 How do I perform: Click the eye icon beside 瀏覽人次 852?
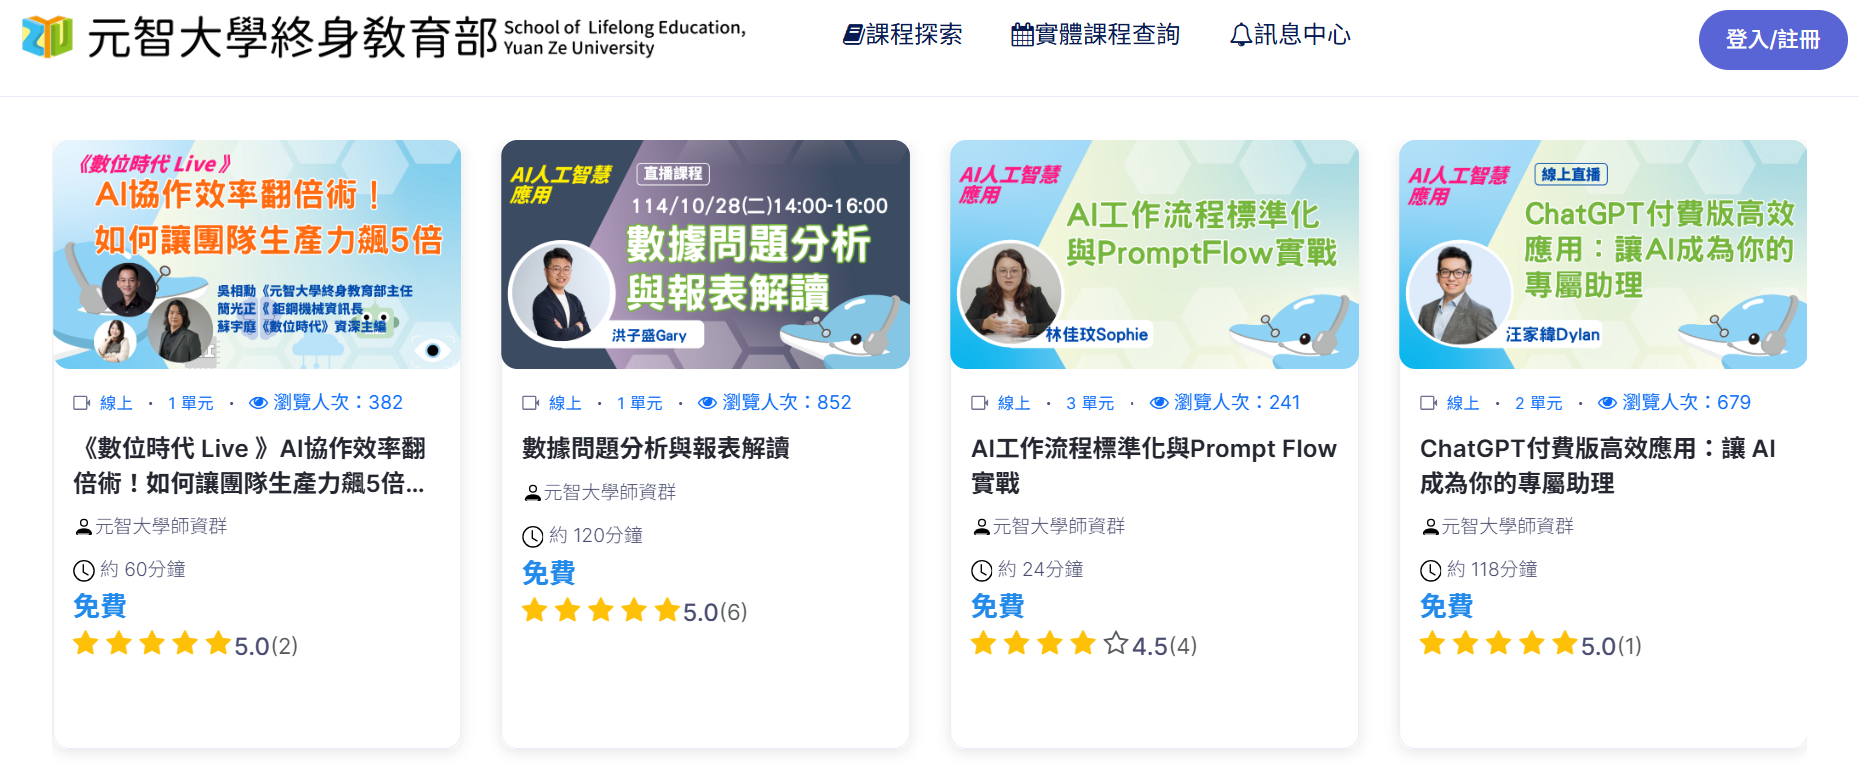click(707, 403)
